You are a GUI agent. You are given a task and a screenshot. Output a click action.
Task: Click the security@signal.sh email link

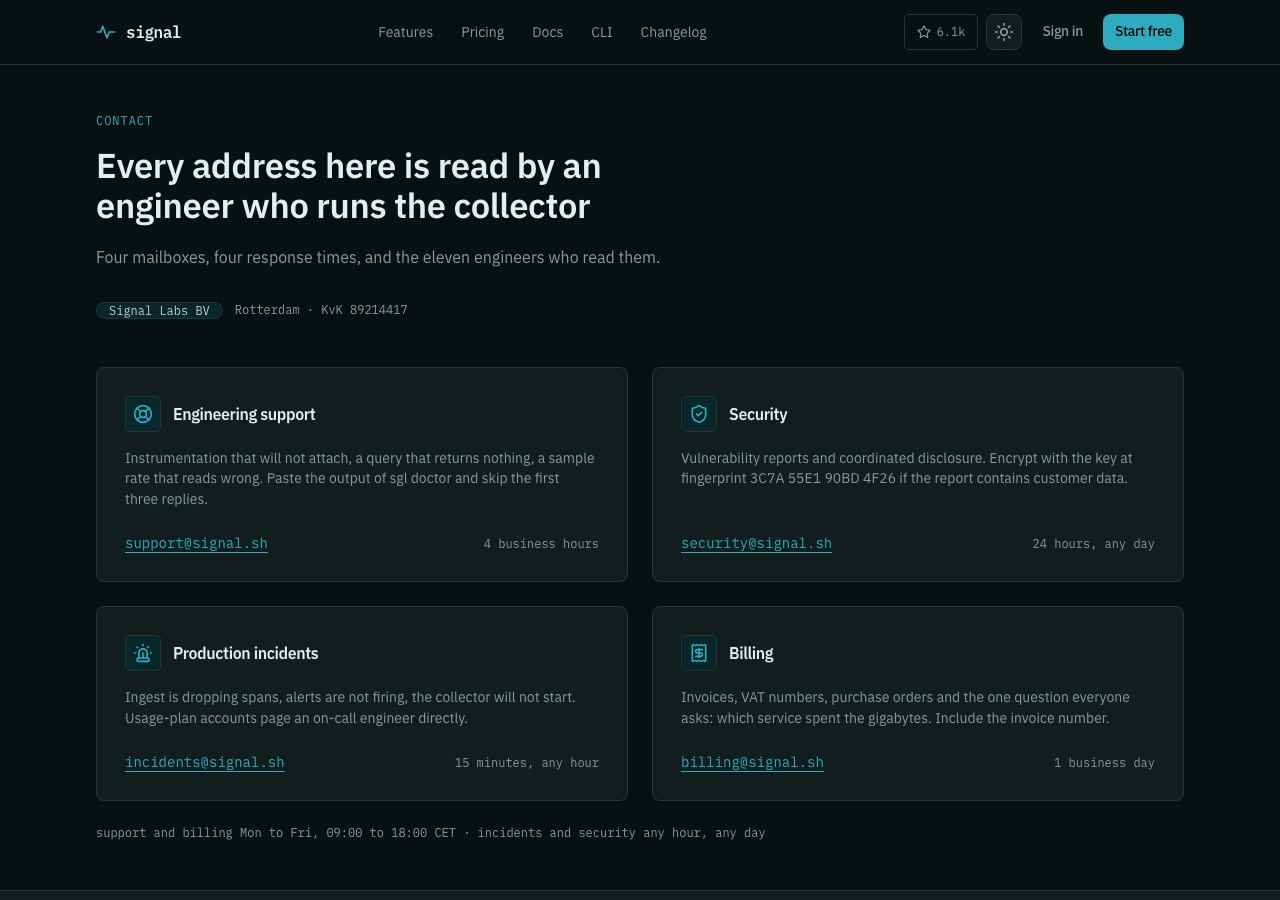[756, 544]
